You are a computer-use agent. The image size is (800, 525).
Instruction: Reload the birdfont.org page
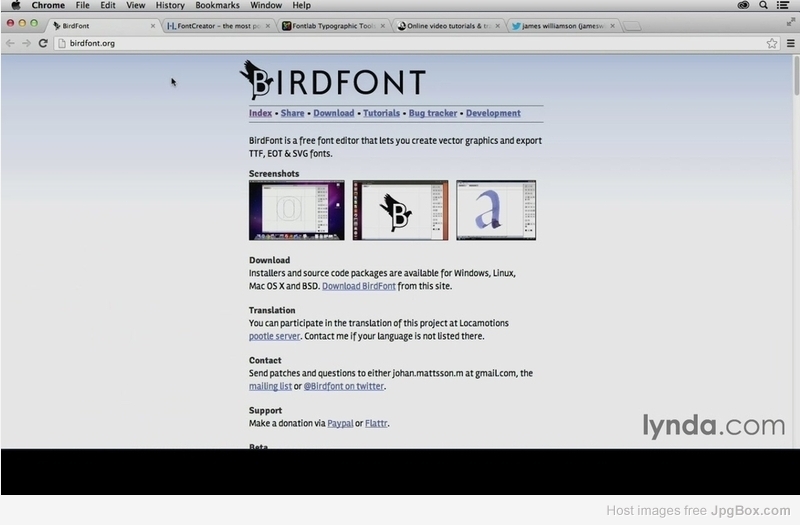coord(43,43)
